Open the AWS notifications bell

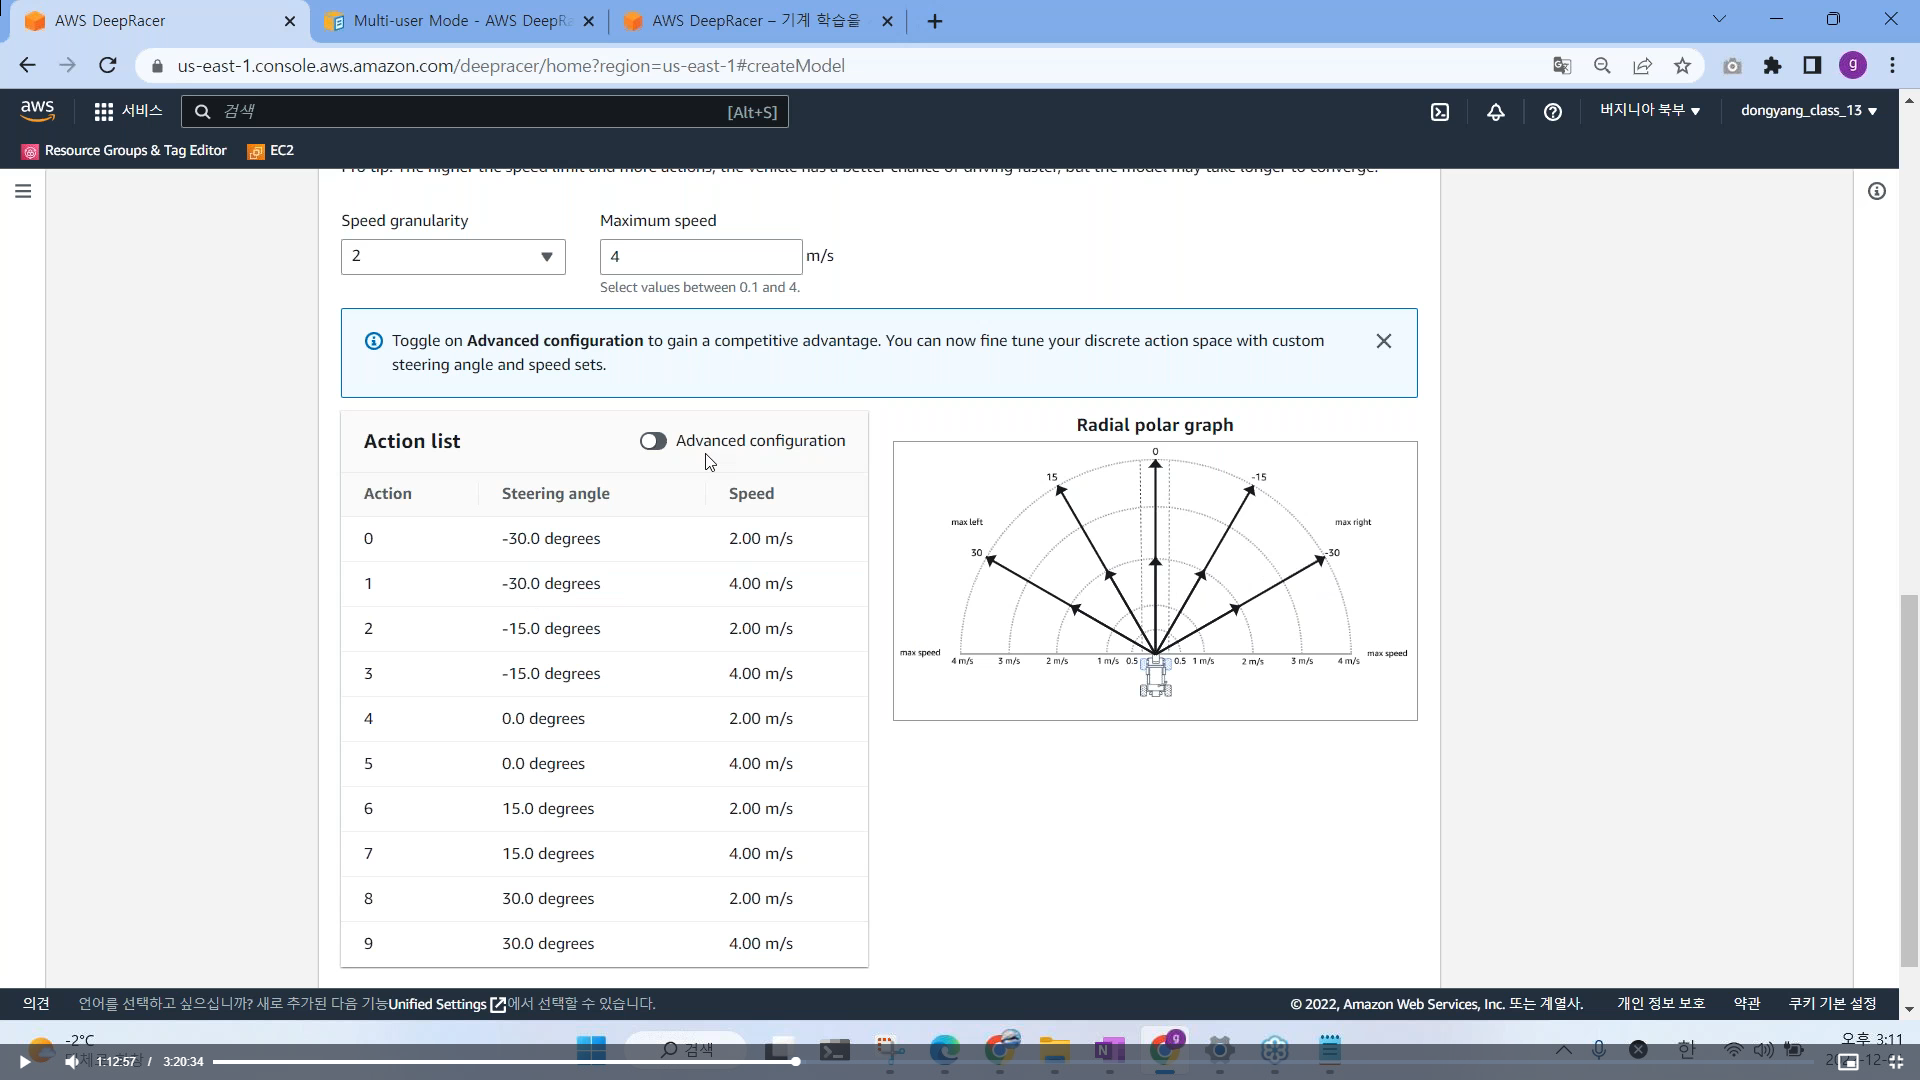pos(1496,112)
